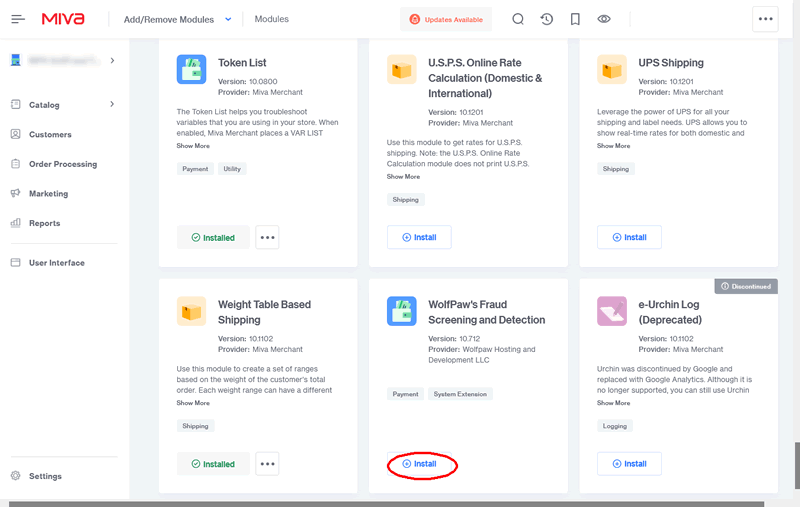Install the UPS Shipping module

[629, 237]
